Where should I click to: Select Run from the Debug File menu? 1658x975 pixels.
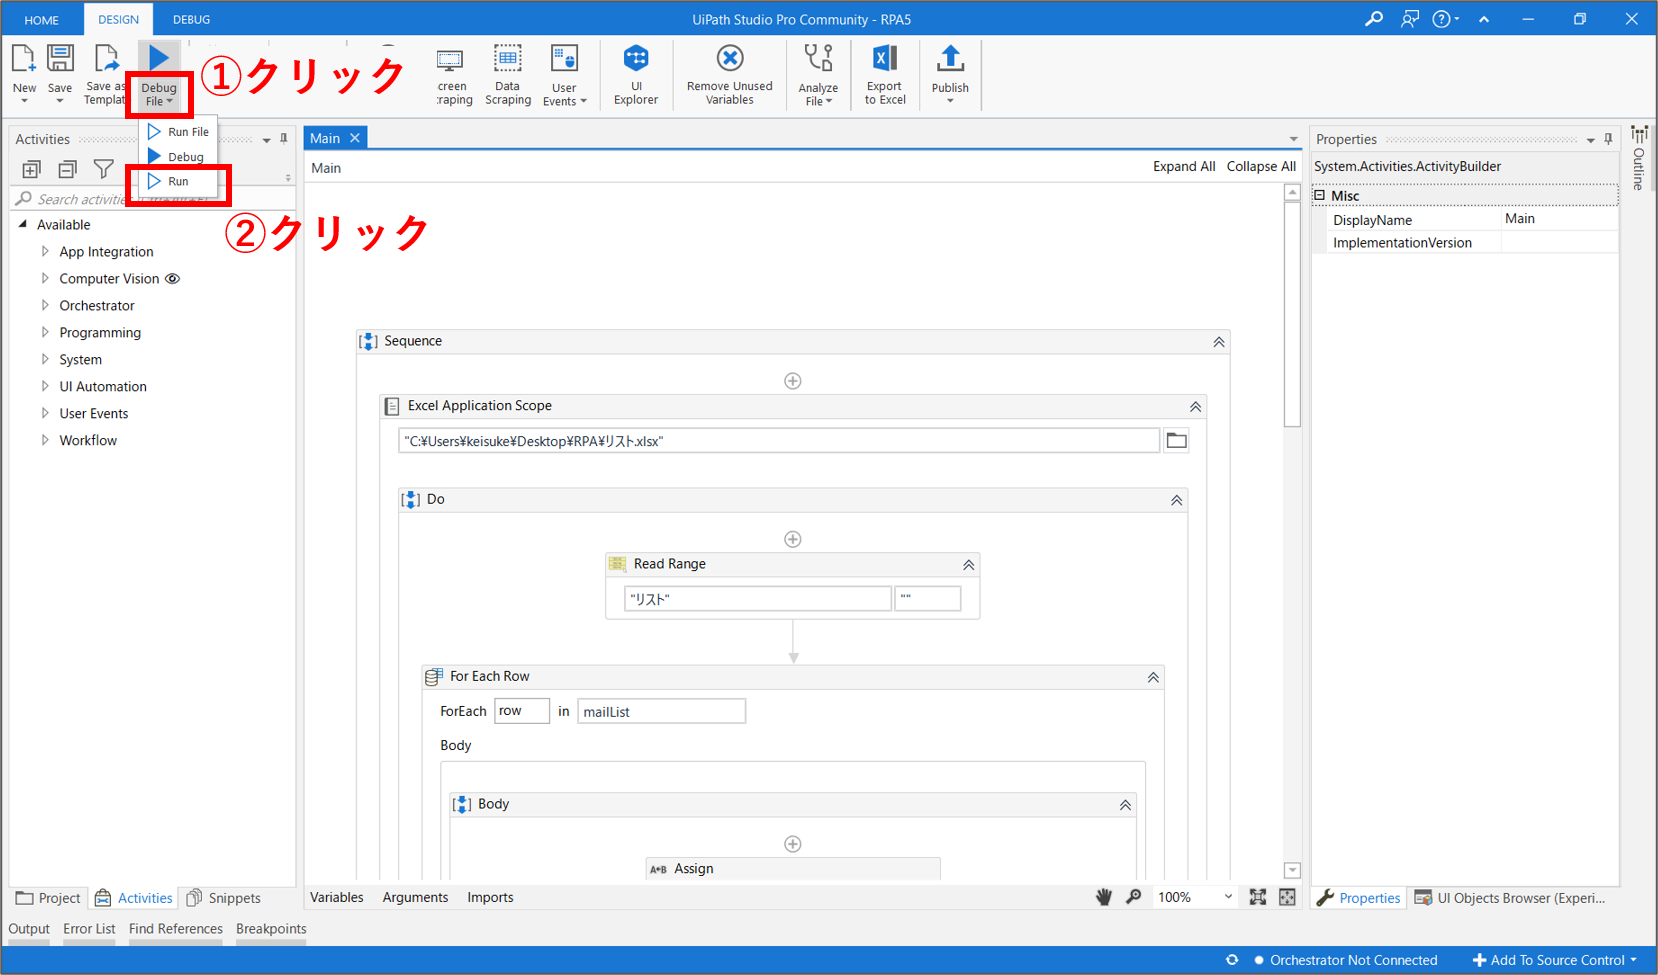tap(178, 182)
